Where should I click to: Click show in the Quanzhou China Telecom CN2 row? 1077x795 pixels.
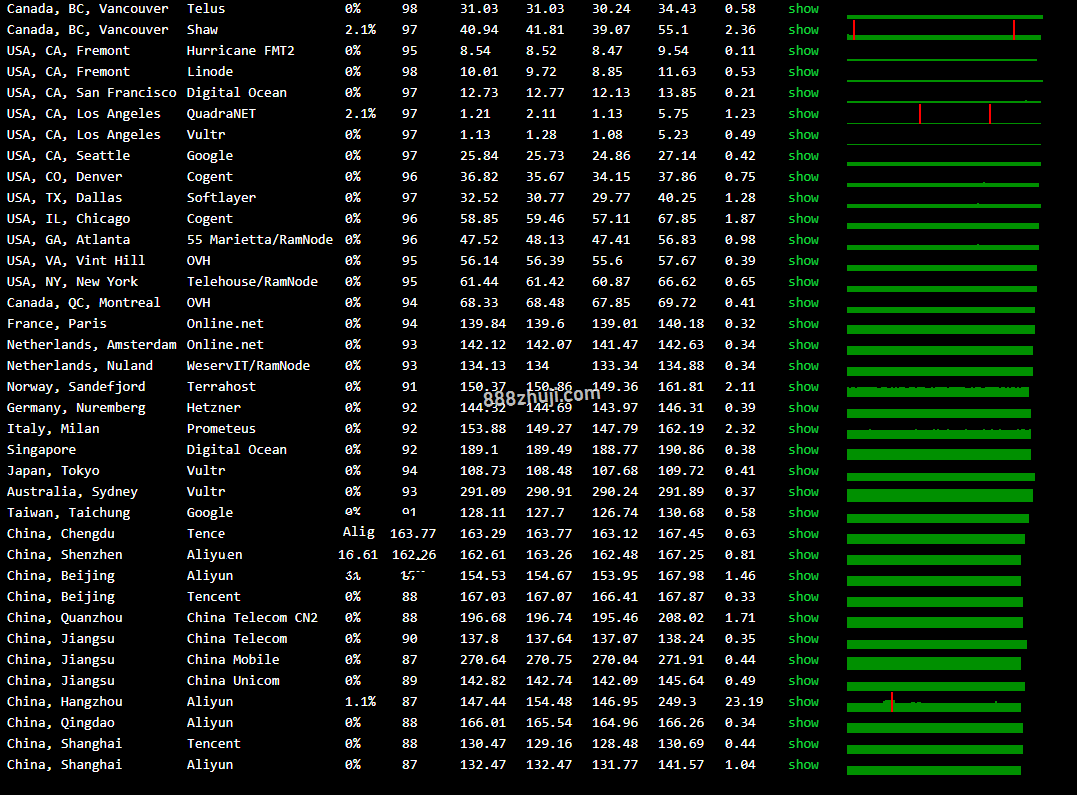[x=803, y=618]
